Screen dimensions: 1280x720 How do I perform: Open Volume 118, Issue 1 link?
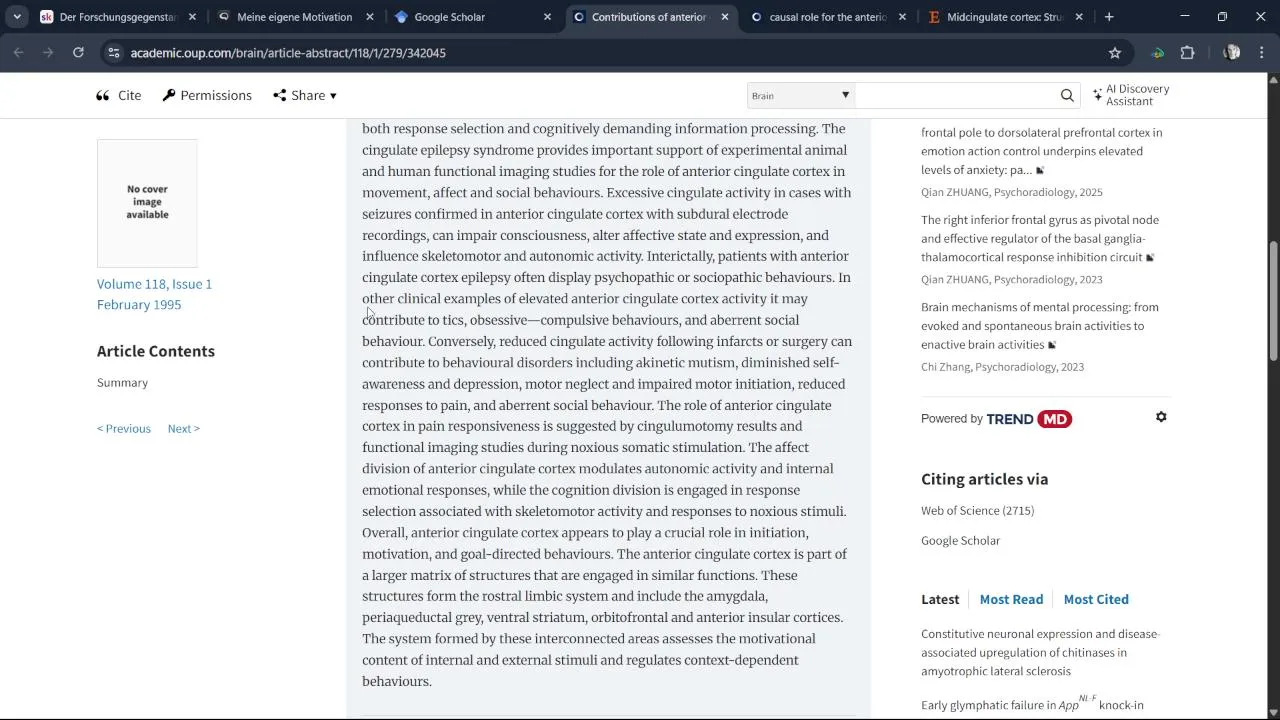[154, 284]
